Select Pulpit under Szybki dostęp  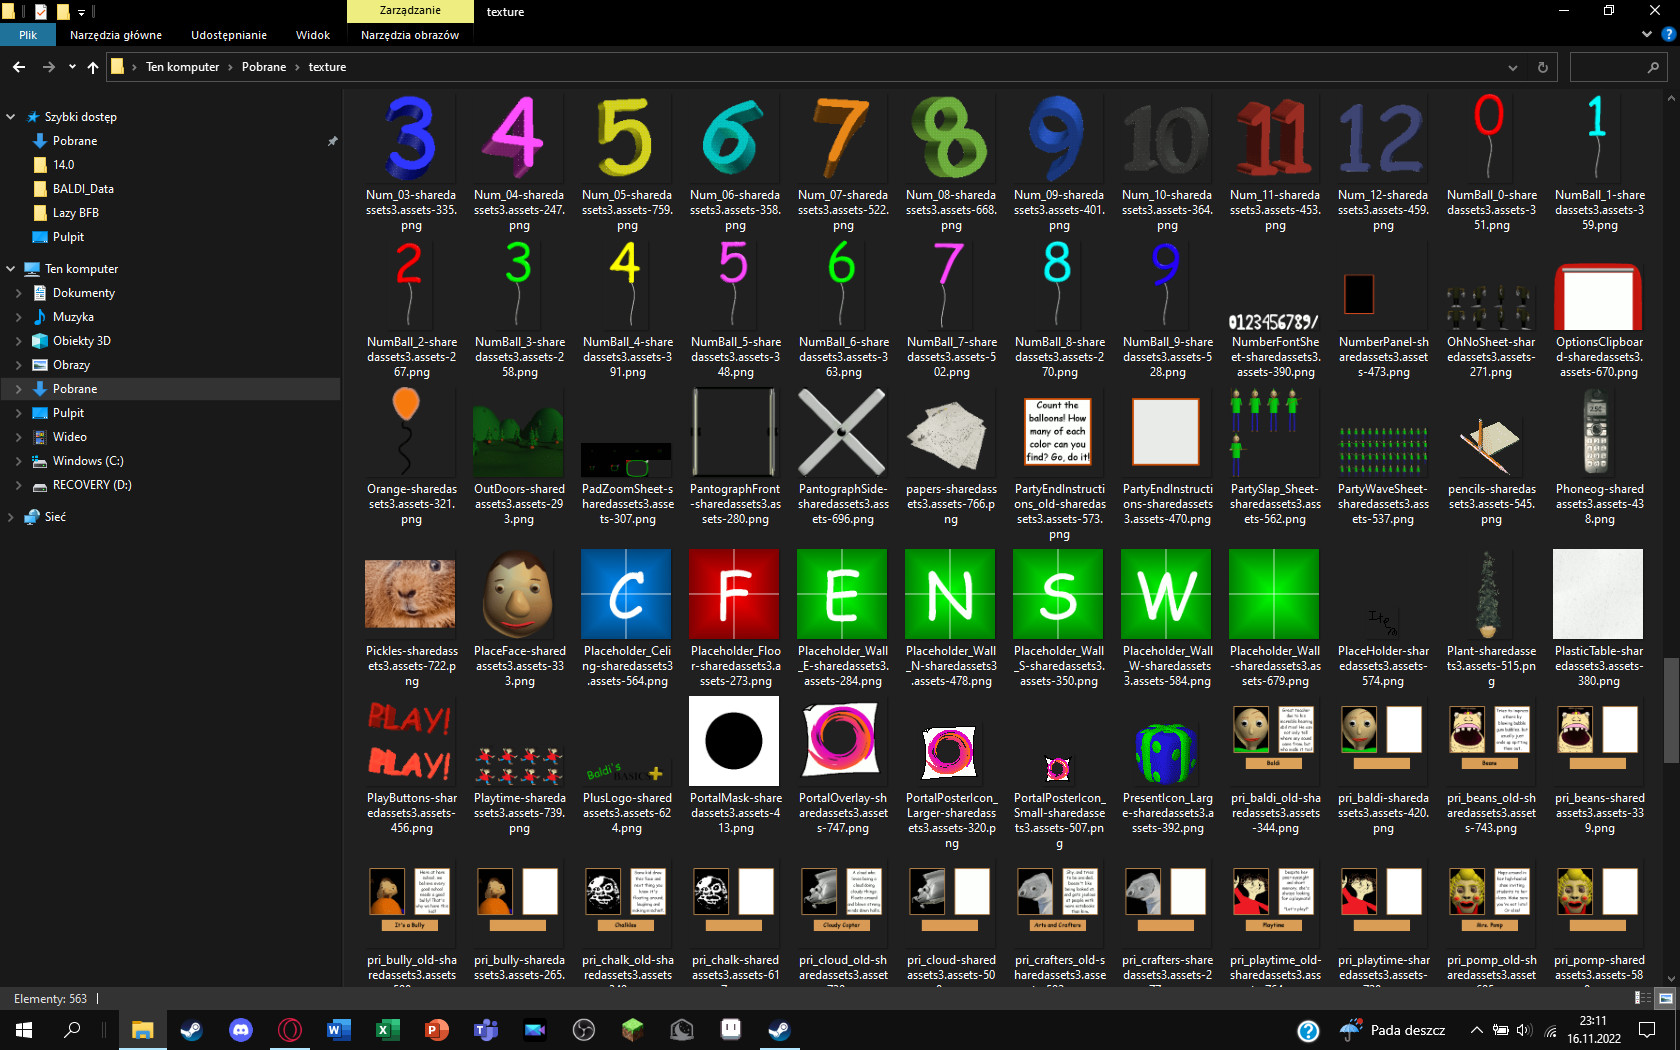pyautogui.click(x=67, y=237)
